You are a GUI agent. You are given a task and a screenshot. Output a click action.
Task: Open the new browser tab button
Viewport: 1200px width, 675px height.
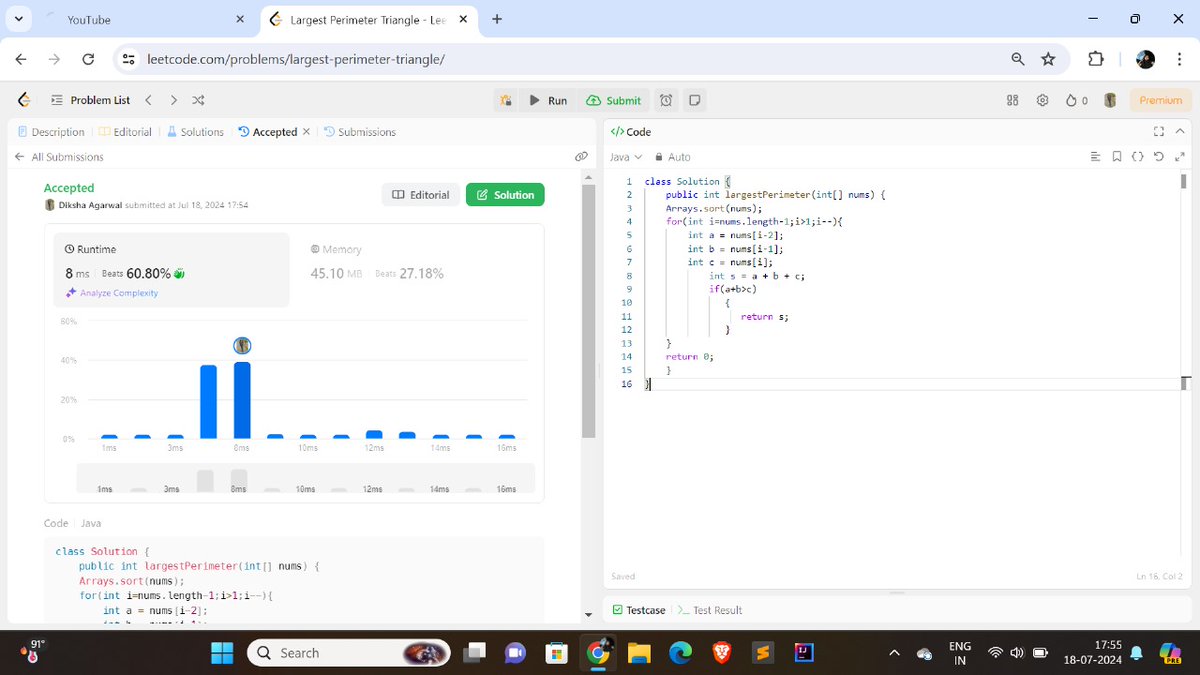pyautogui.click(x=497, y=19)
